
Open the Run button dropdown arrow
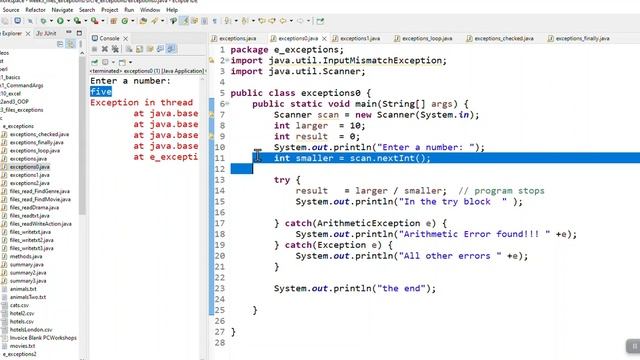[68, 21]
